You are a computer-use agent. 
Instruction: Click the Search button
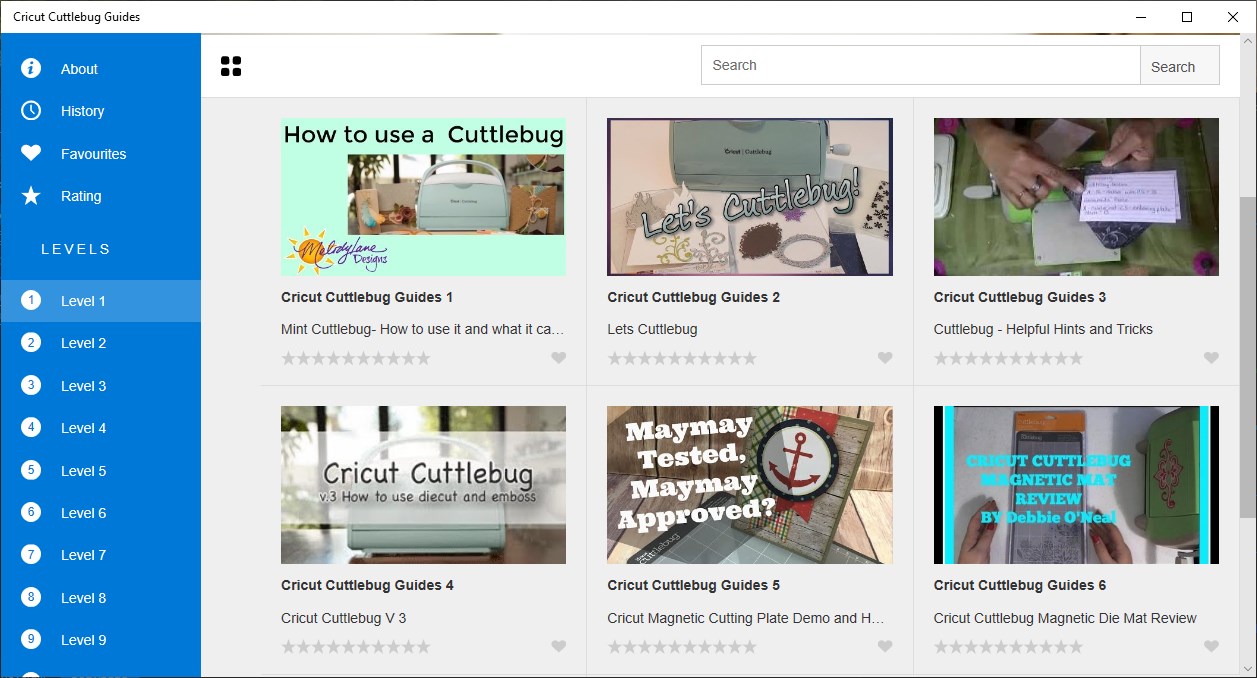(x=1179, y=65)
